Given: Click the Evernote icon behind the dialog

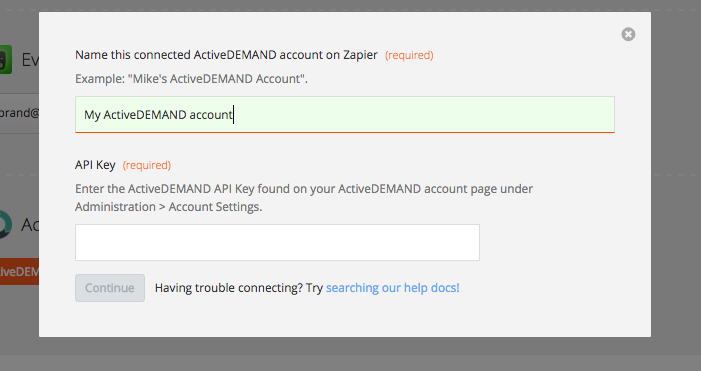Looking at the screenshot, I should coord(6,59).
